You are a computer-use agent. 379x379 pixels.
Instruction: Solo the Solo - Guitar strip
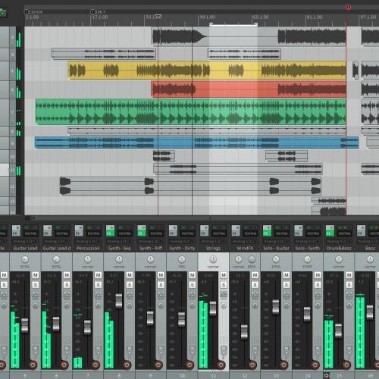[286, 285]
